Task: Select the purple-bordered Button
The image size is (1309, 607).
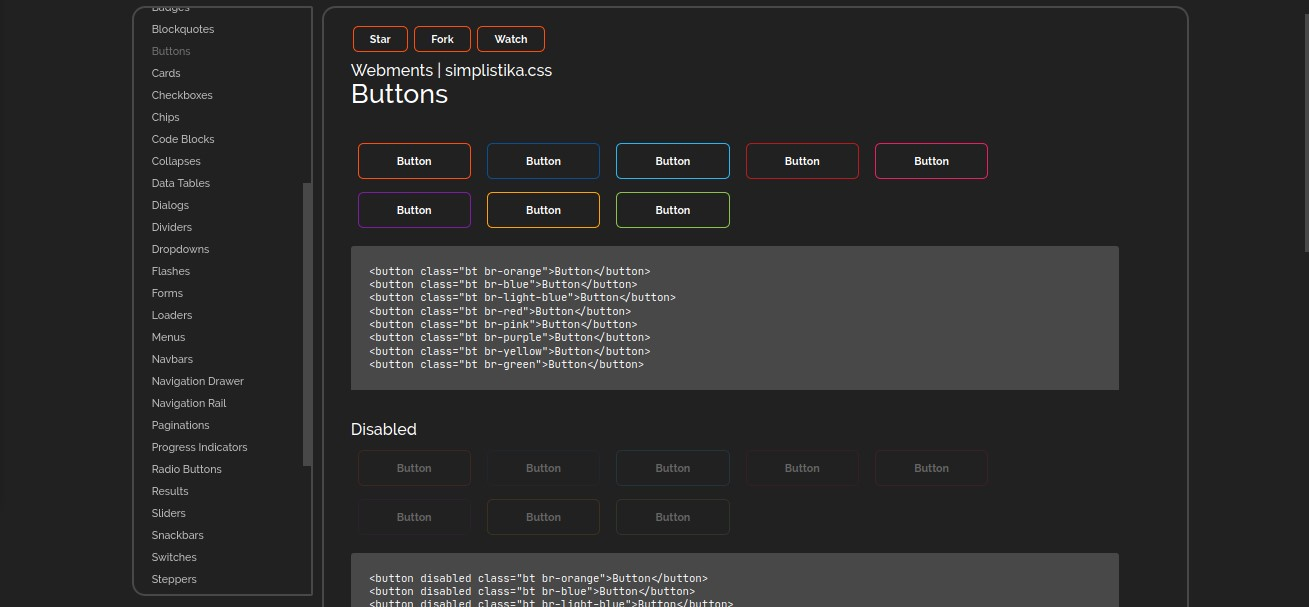Action: [x=414, y=210]
